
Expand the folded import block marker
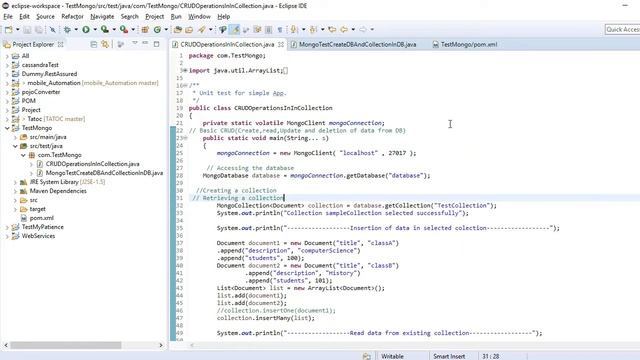coord(185,70)
